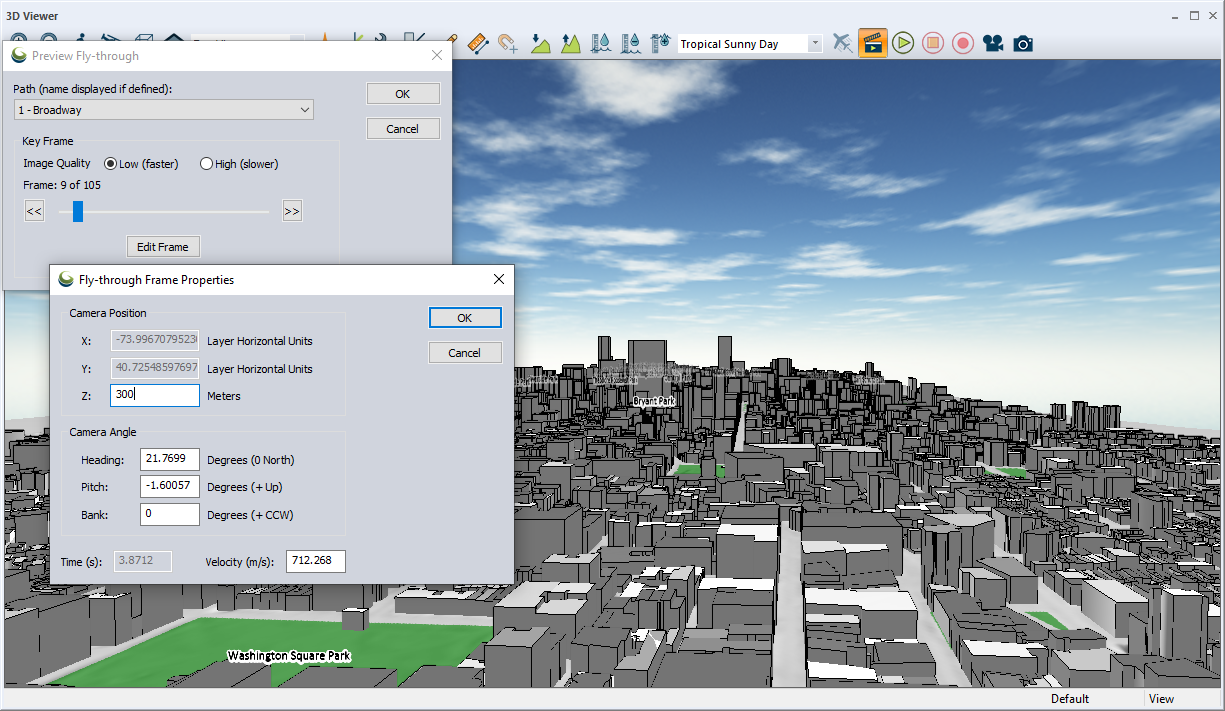Click the Washington Square Park label

pyautogui.click(x=289, y=656)
